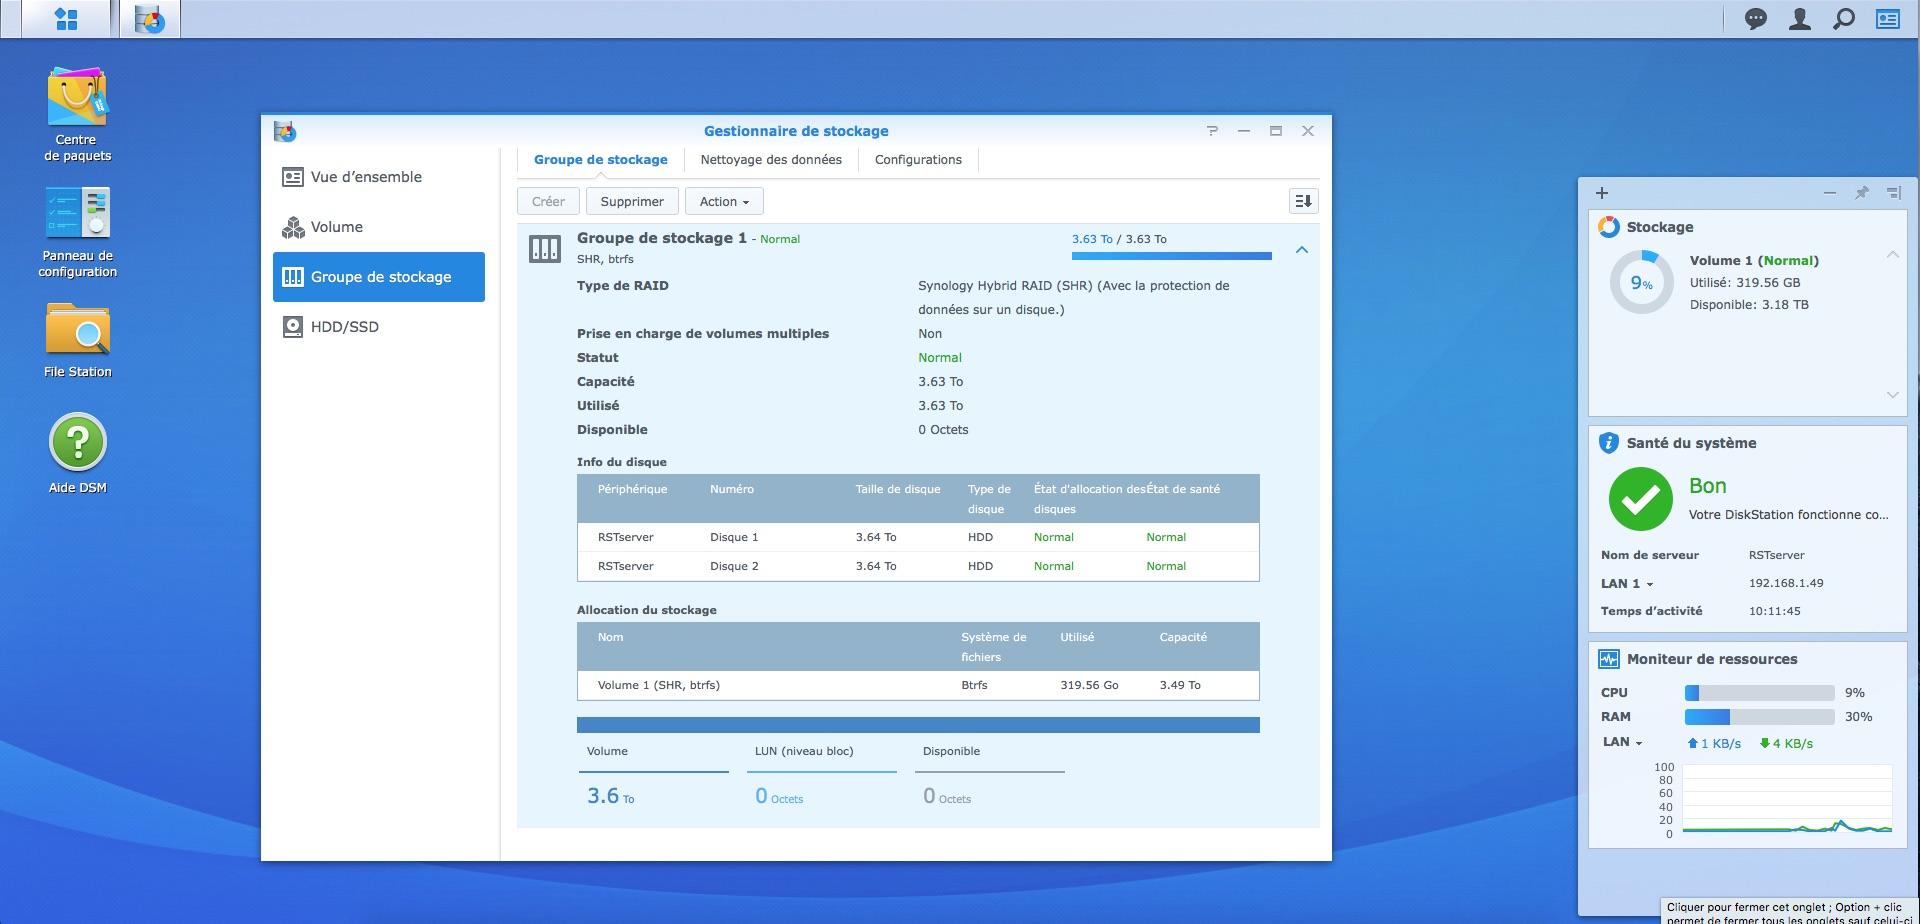Open the DSM main menu icon
The image size is (1920, 924).
click(x=66, y=19)
